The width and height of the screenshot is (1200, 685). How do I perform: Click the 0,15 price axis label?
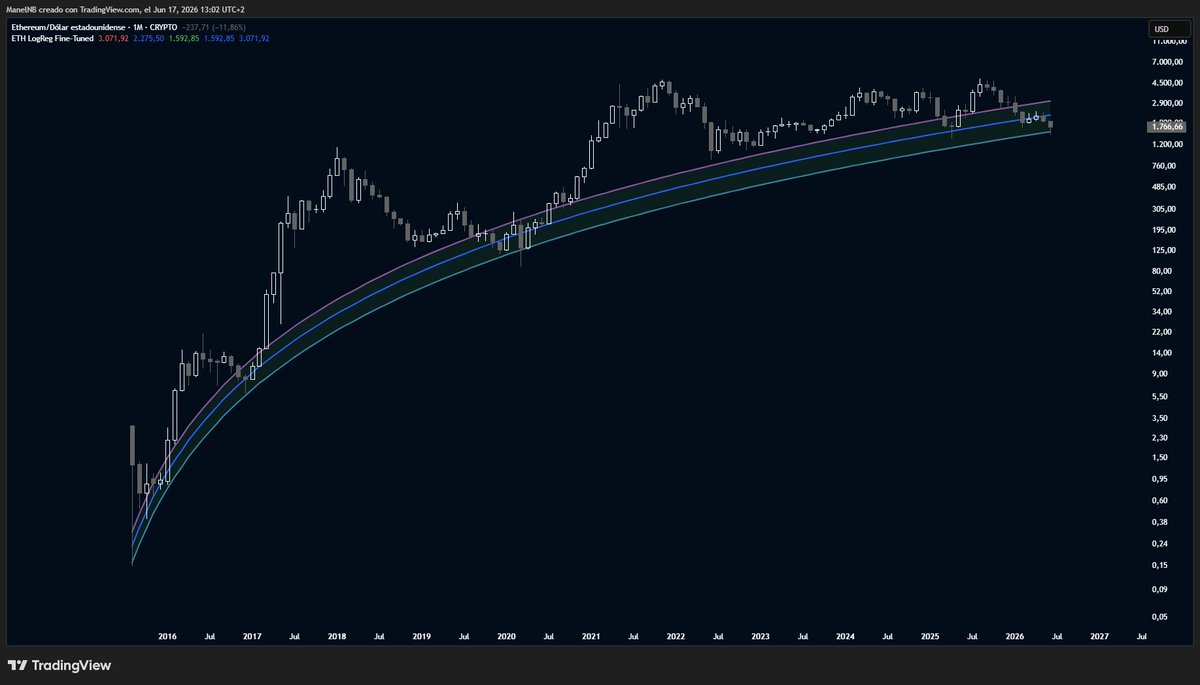pos(1161,565)
